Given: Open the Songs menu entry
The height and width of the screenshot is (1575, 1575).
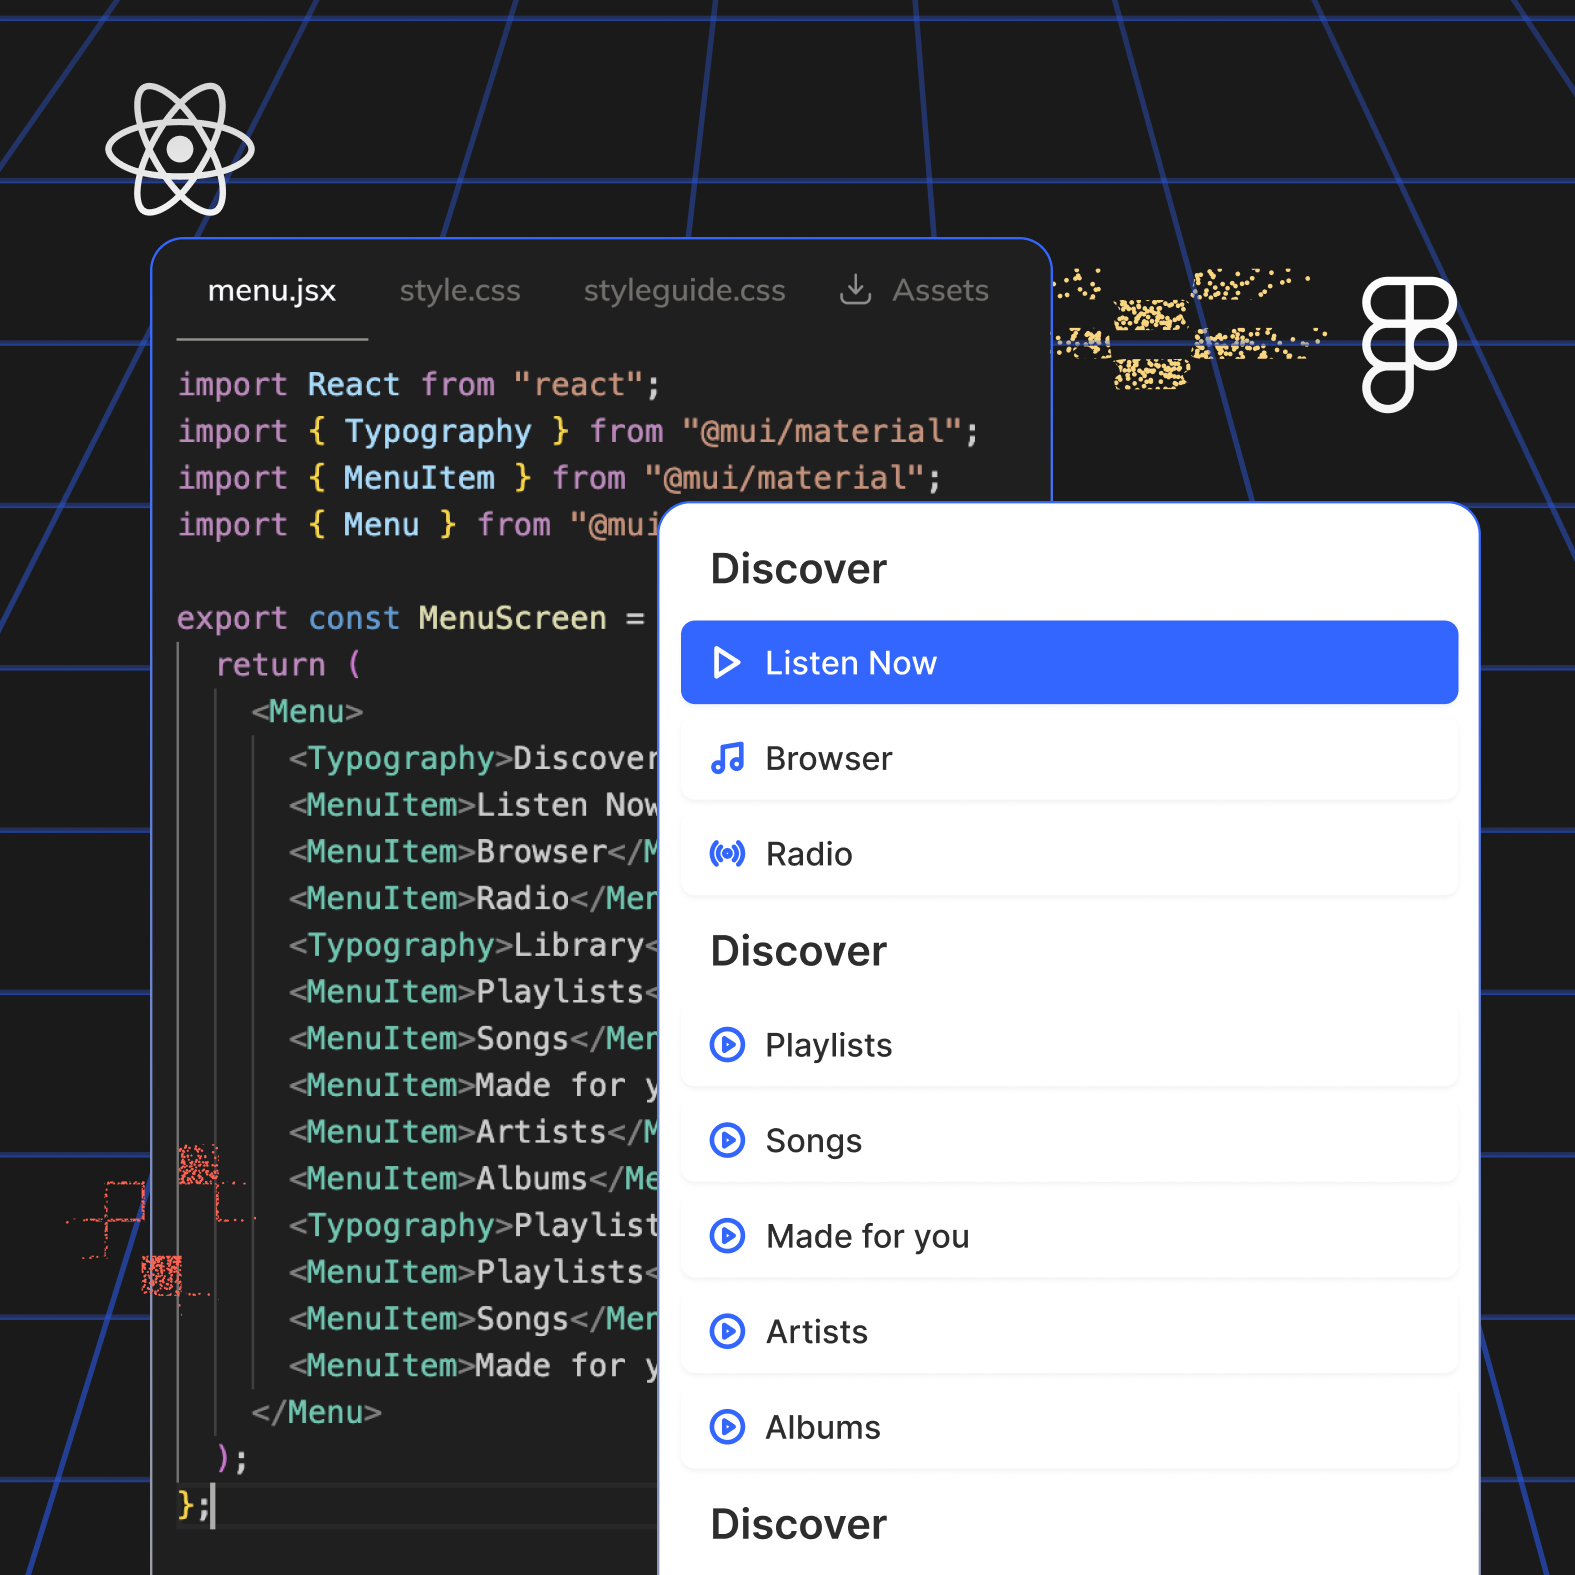Looking at the screenshot, I should click(1068, 1141).
